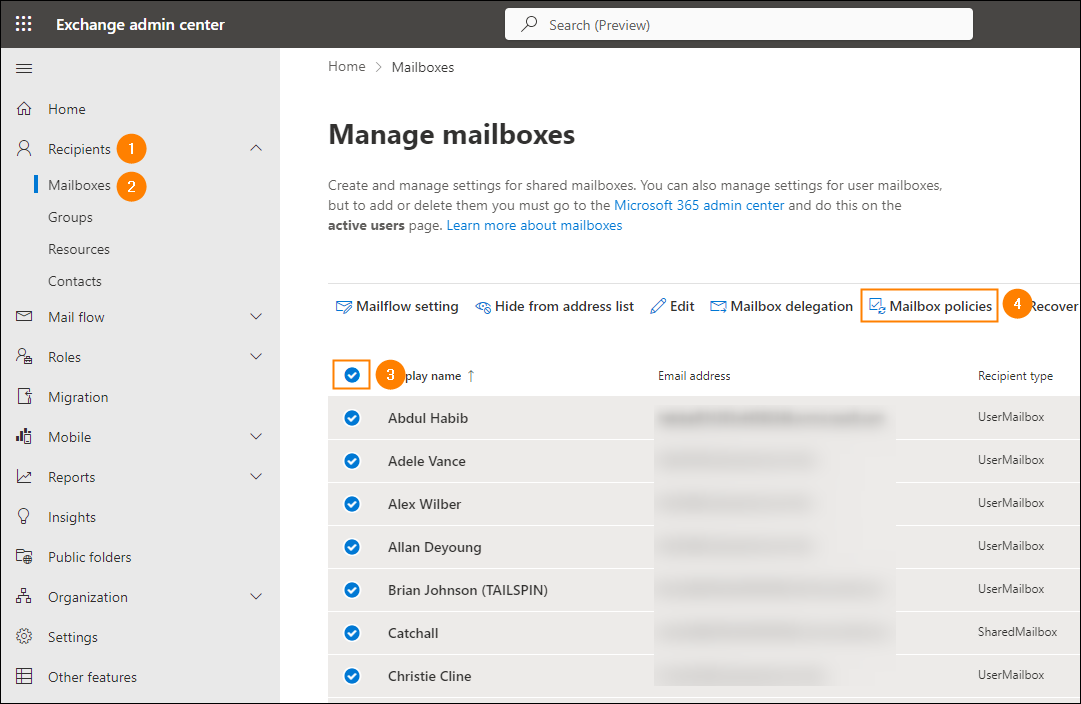1081x704 pixels.
Task: Click Learn more about mailboxes
Action: (x=534, y=225)
